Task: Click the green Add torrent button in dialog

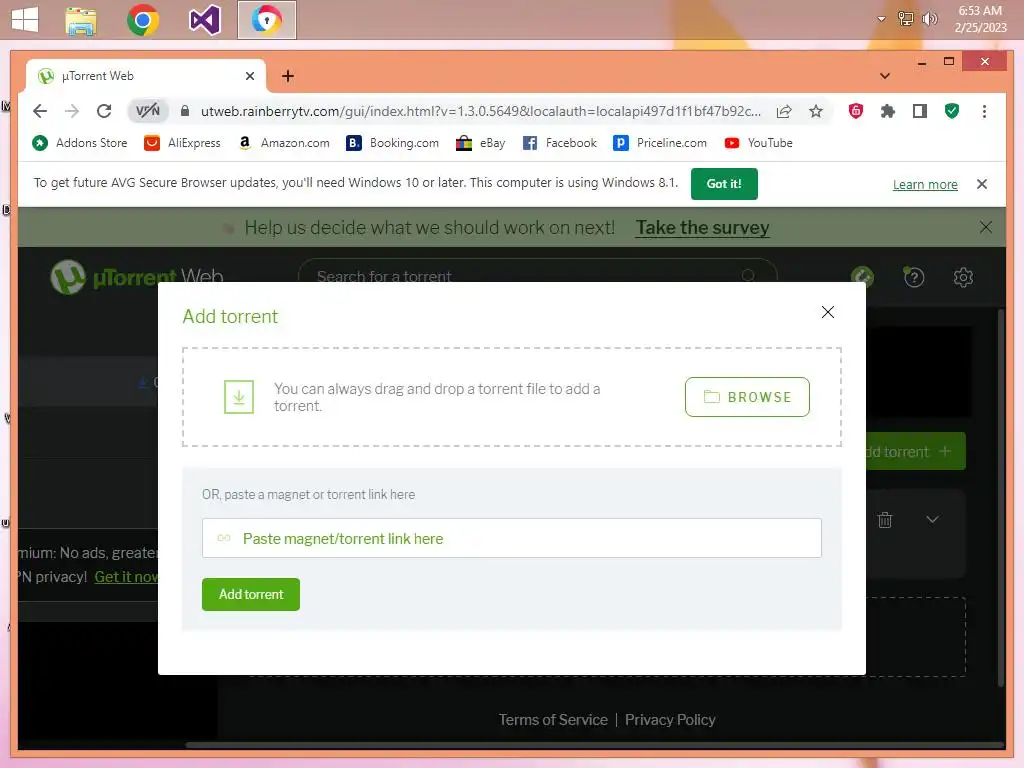Action: [251, 594]
